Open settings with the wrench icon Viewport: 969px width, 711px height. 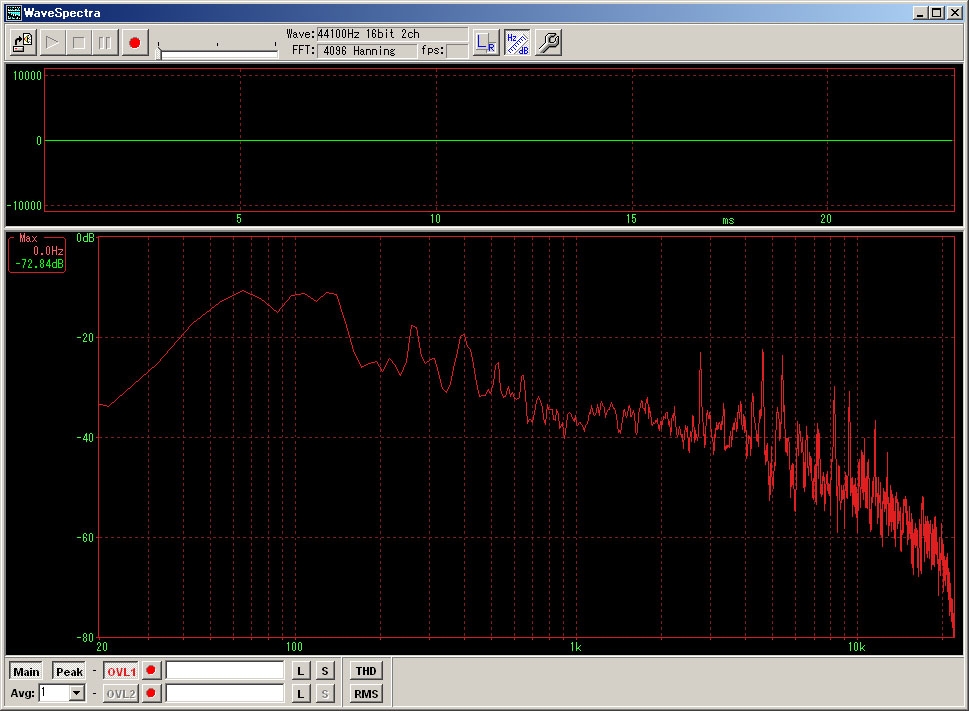coord(548,42)
